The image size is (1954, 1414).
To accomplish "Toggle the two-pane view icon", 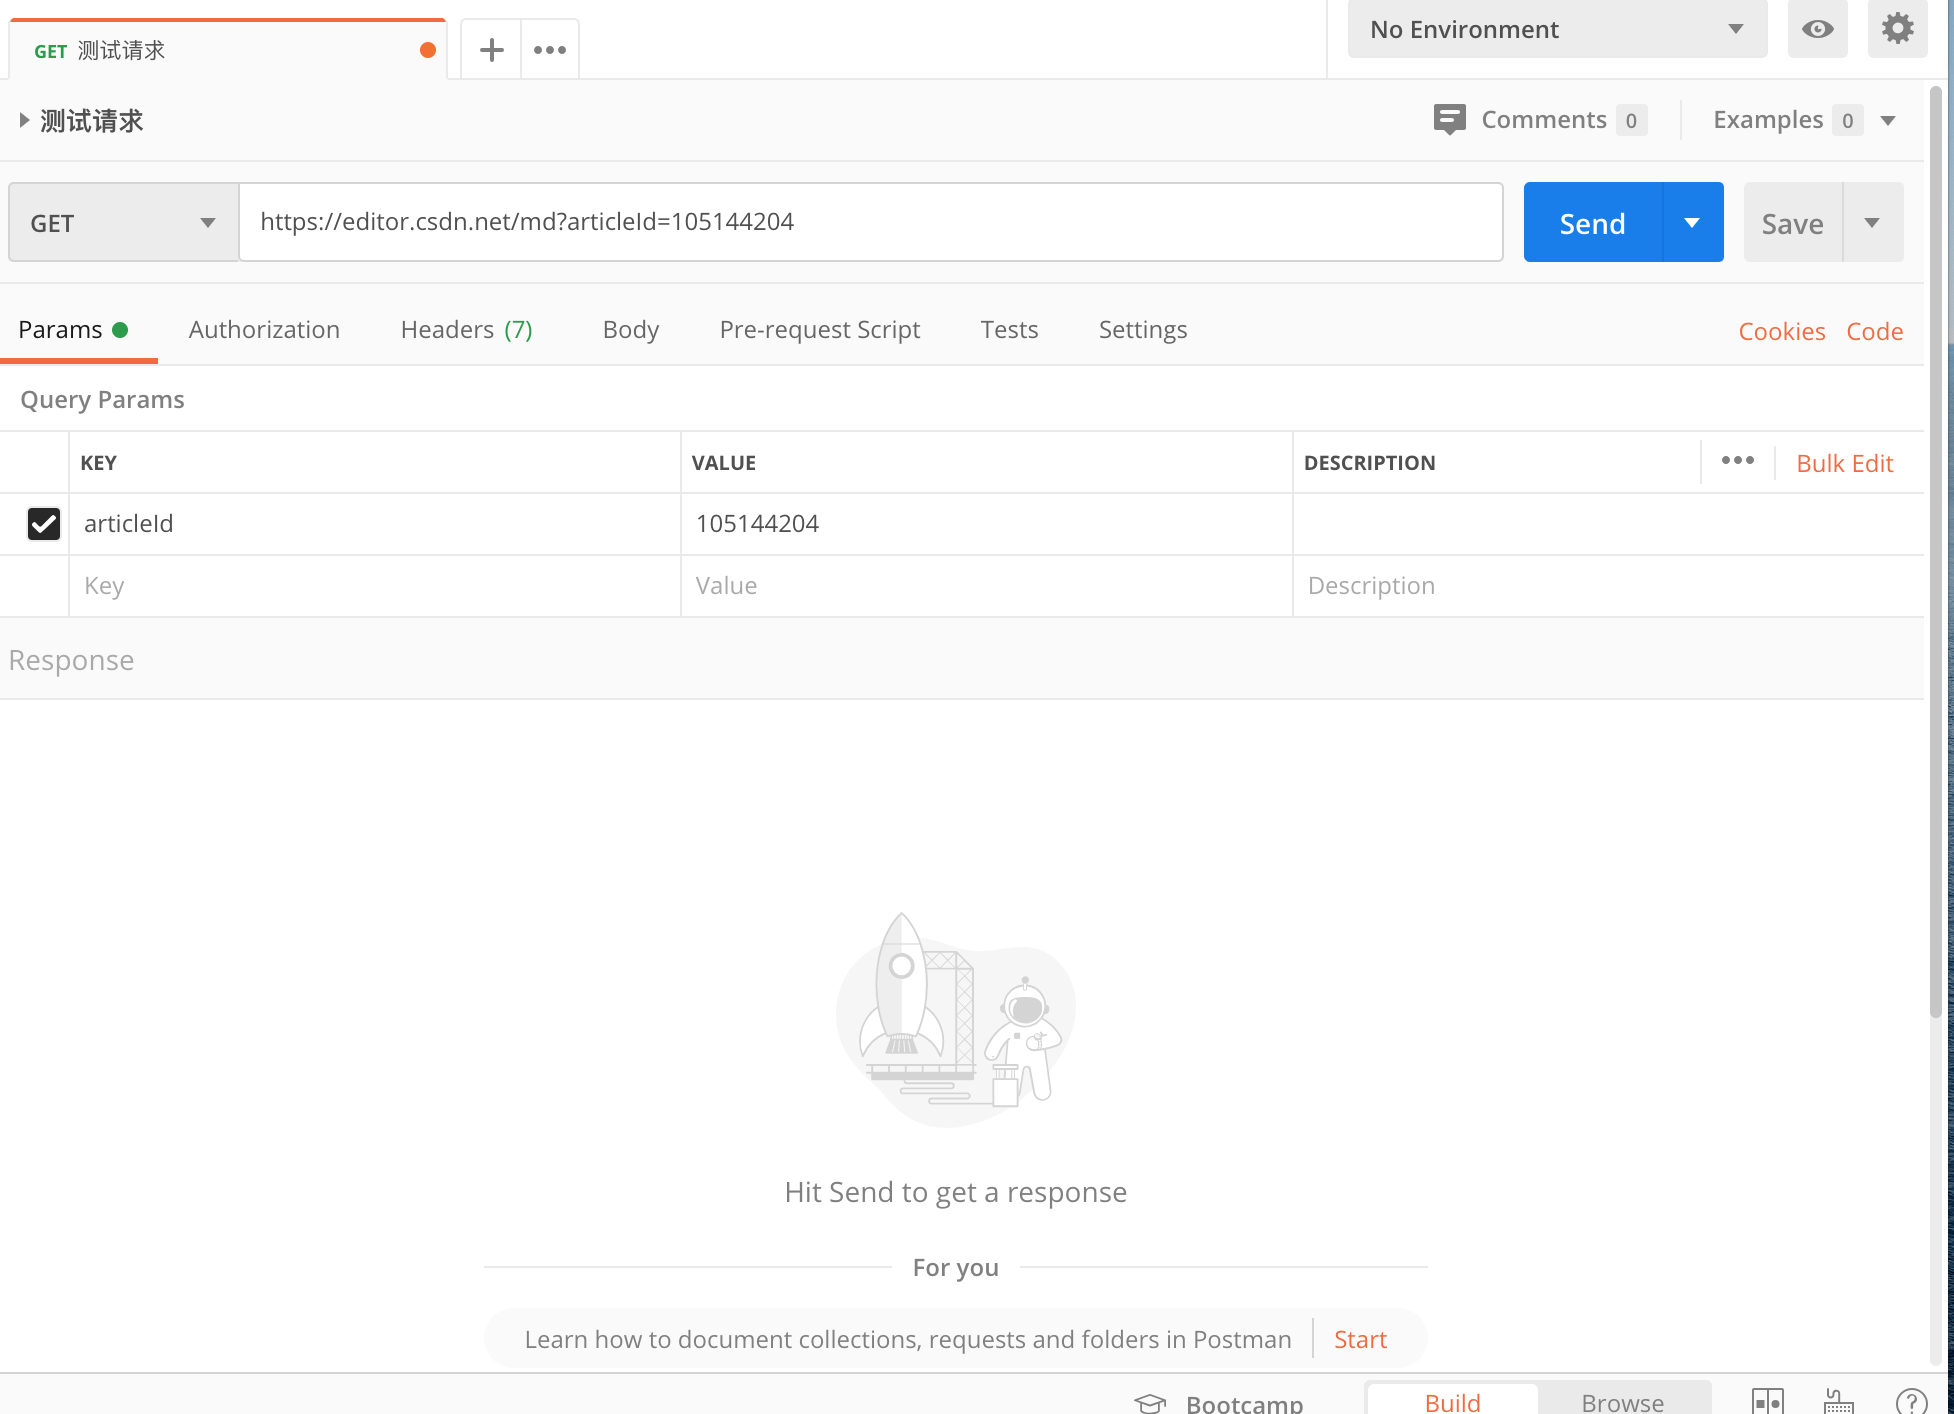I will (x=1768, y=1400).
